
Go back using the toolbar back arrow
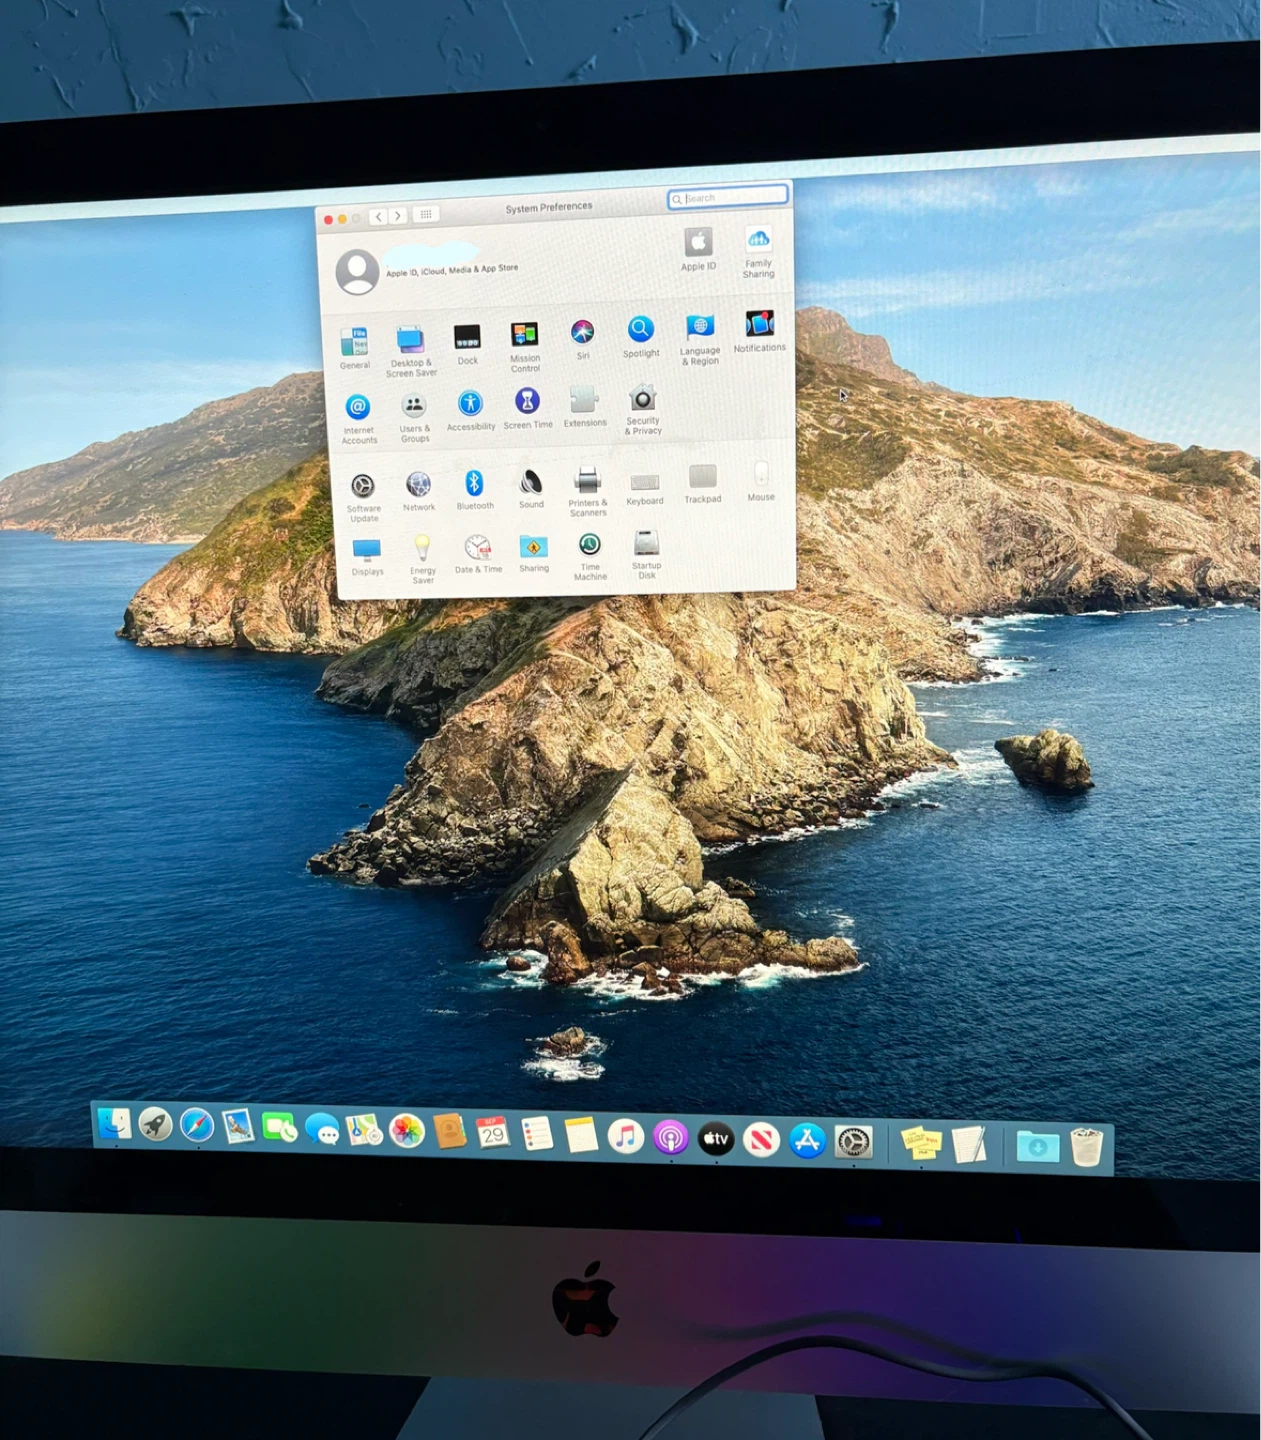coord(378,216)
